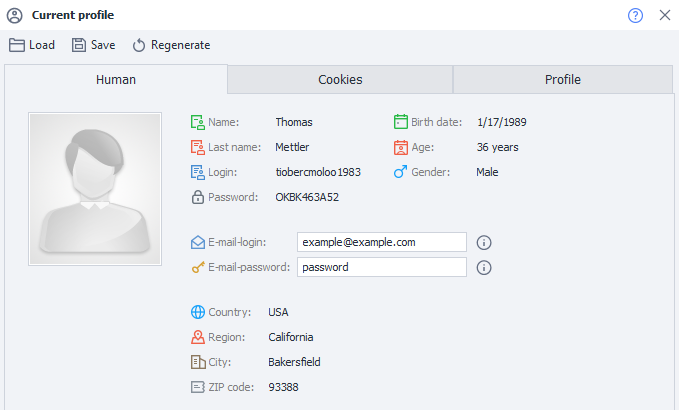Click the Gender male symbol icon
679x410 pixels.
(400, 172)
